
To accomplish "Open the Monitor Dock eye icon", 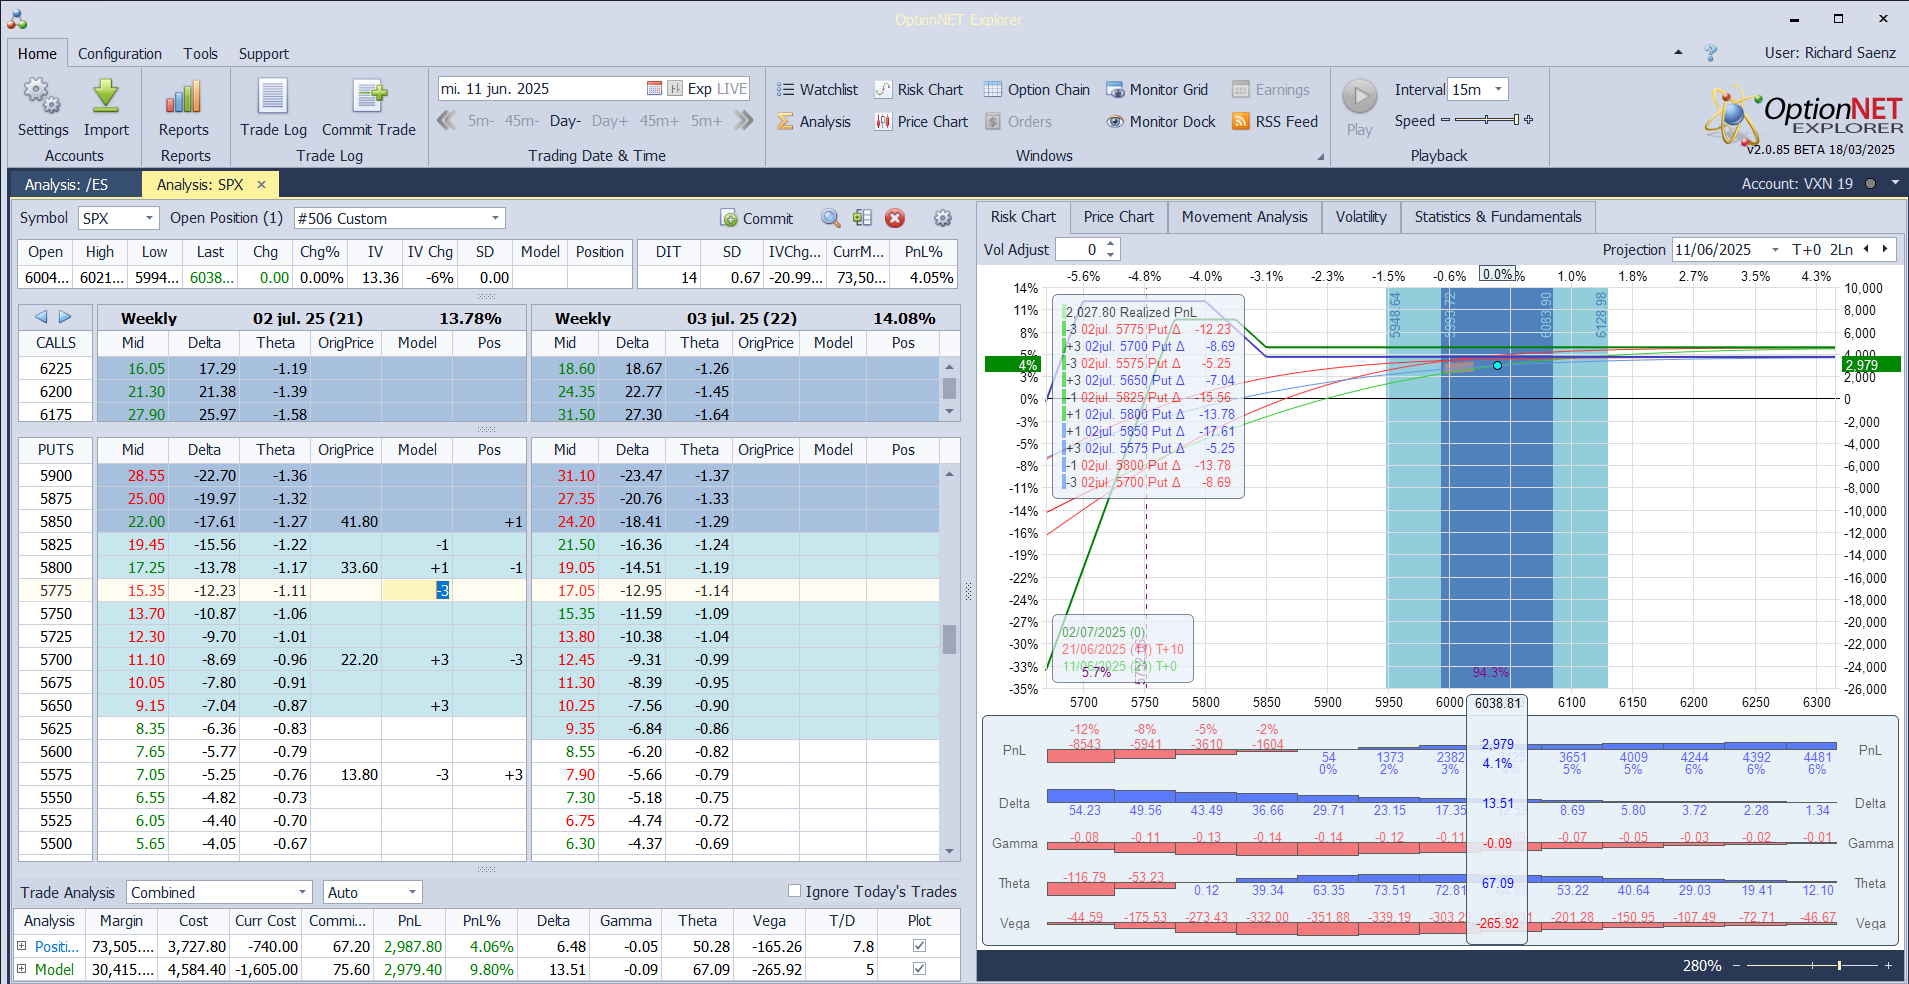I will [x=1115, y=122].
